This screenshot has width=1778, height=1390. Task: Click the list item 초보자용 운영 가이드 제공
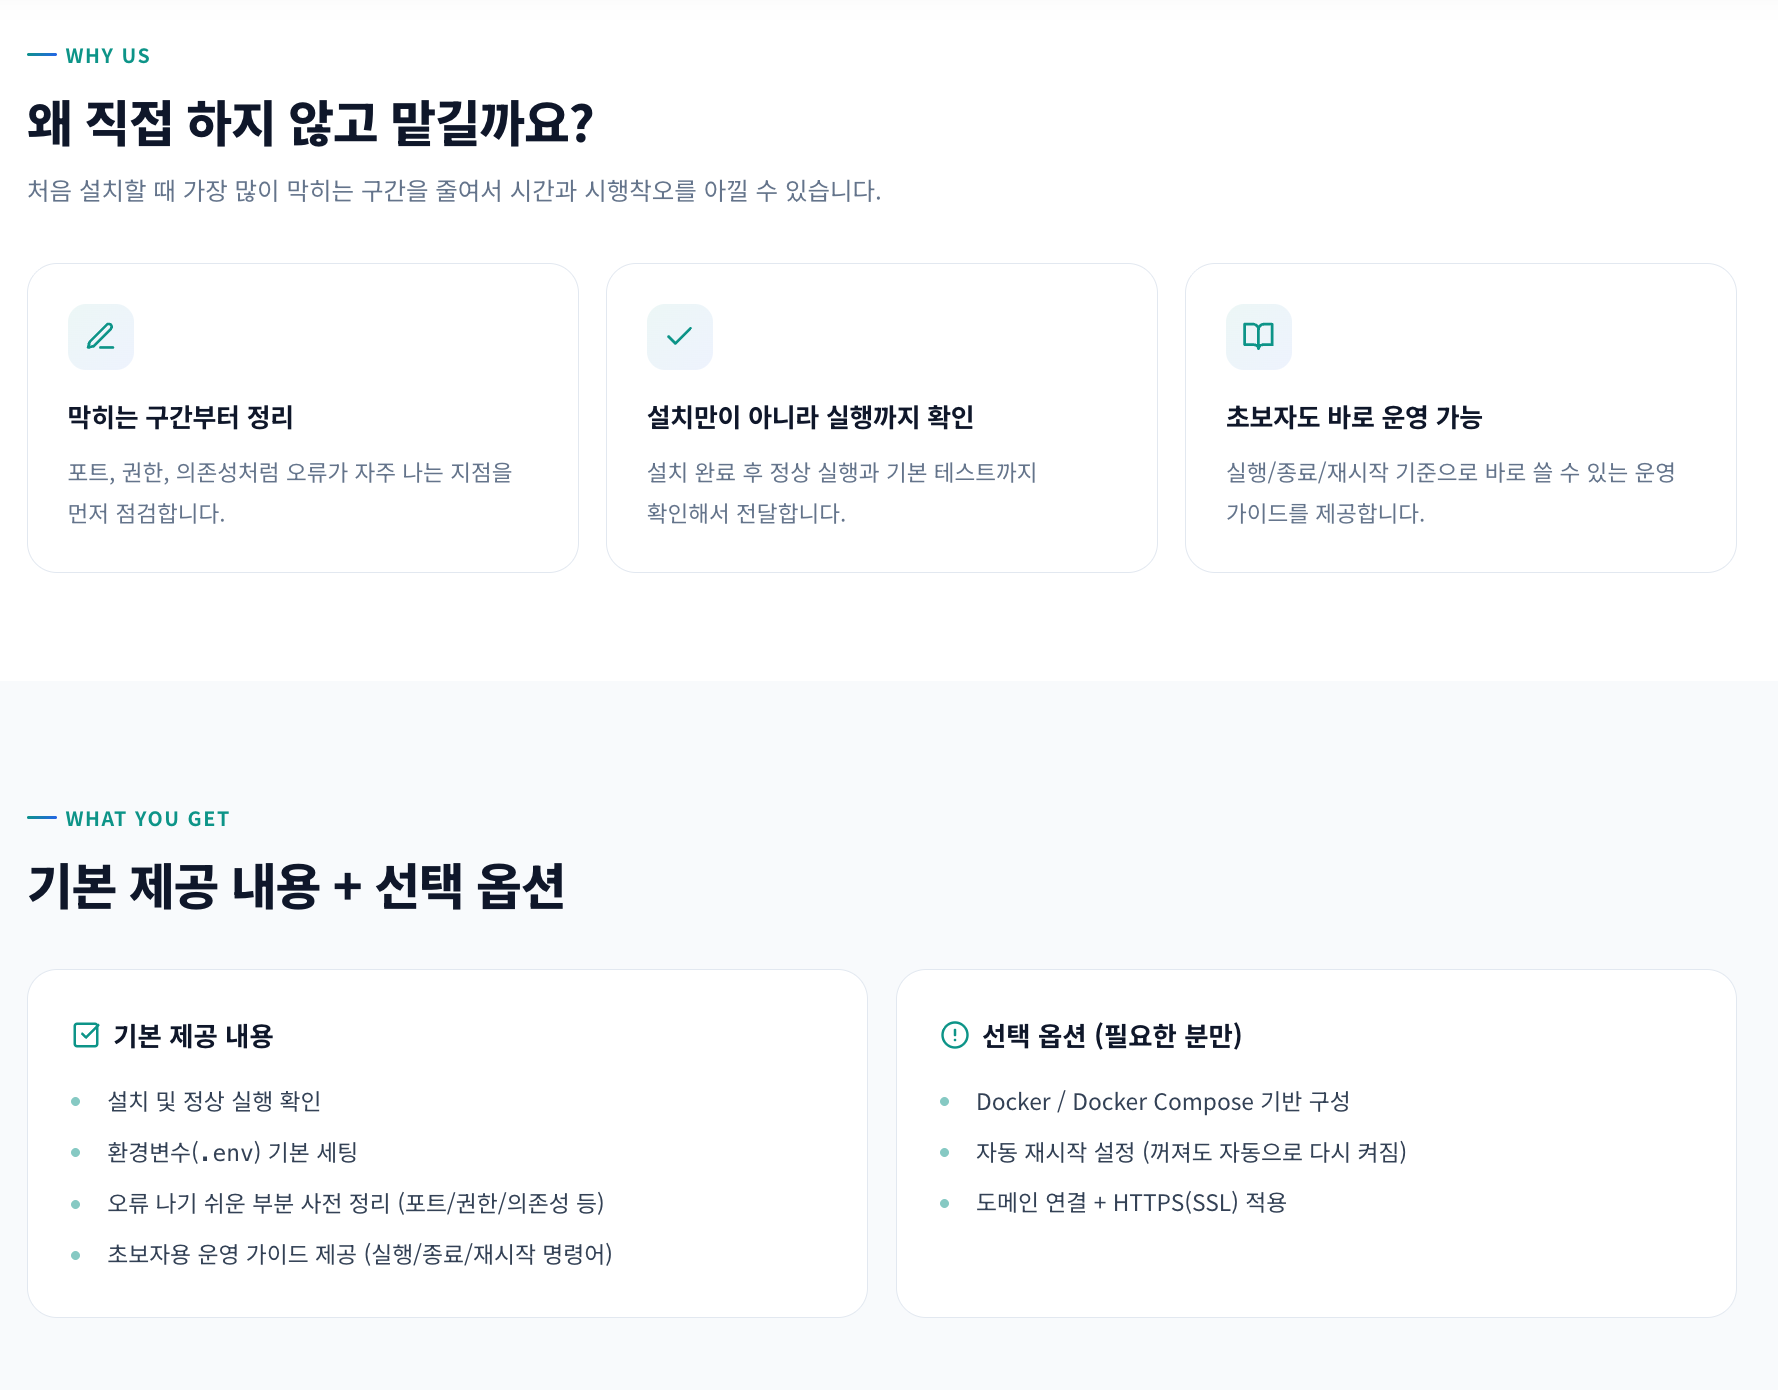coord(359,1254)
